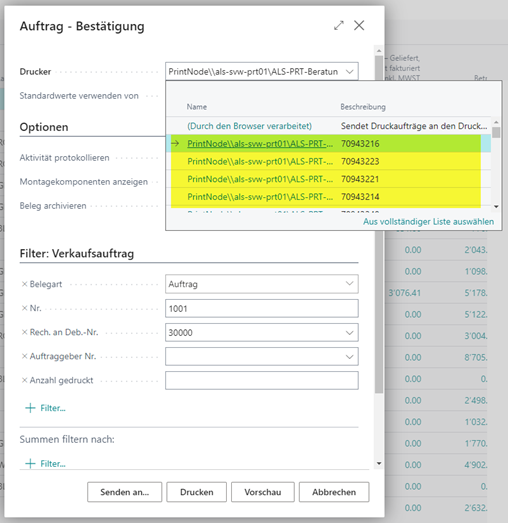Image resolution: width=508 pixels, height=523 pixels.
Task: Open the Auftraggeber Nr. dropdown arrow
Action: (349, 357)
